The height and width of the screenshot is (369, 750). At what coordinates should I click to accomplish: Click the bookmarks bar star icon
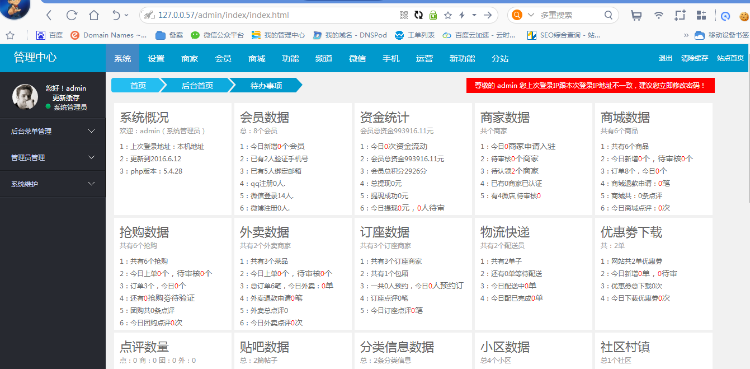click(x=10, y=35)
